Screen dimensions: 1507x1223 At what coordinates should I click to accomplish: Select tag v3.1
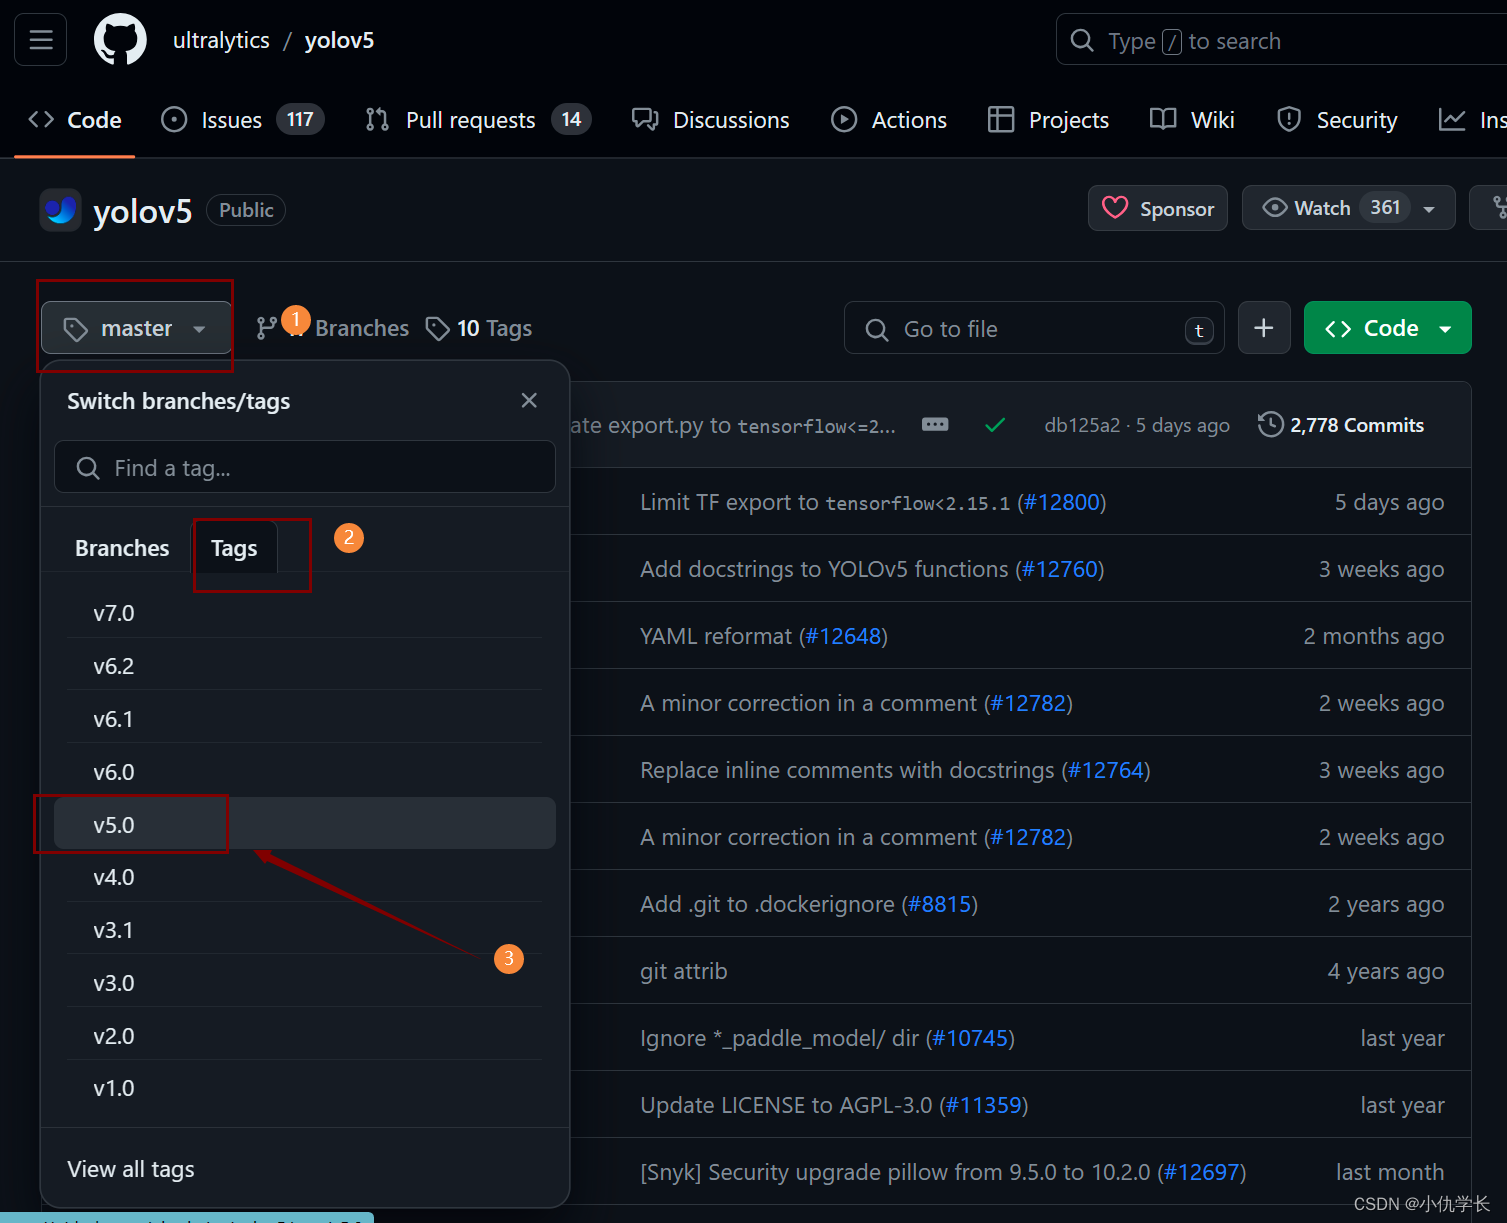point(305,930)
